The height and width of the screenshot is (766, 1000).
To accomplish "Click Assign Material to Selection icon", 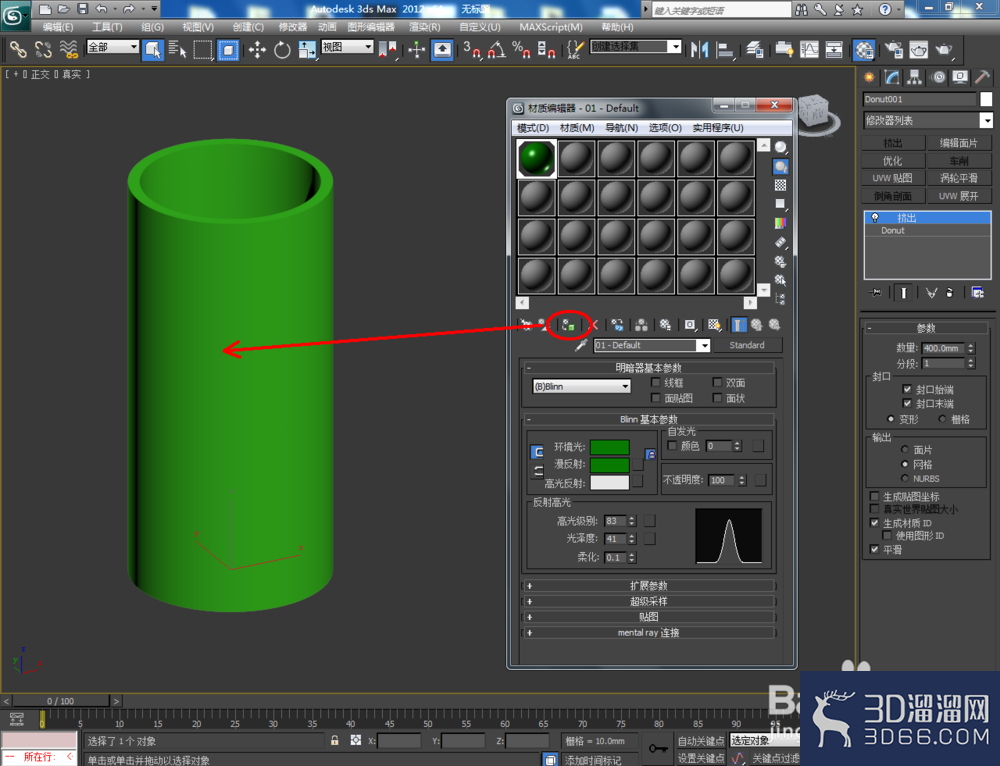I will [568, 325].
